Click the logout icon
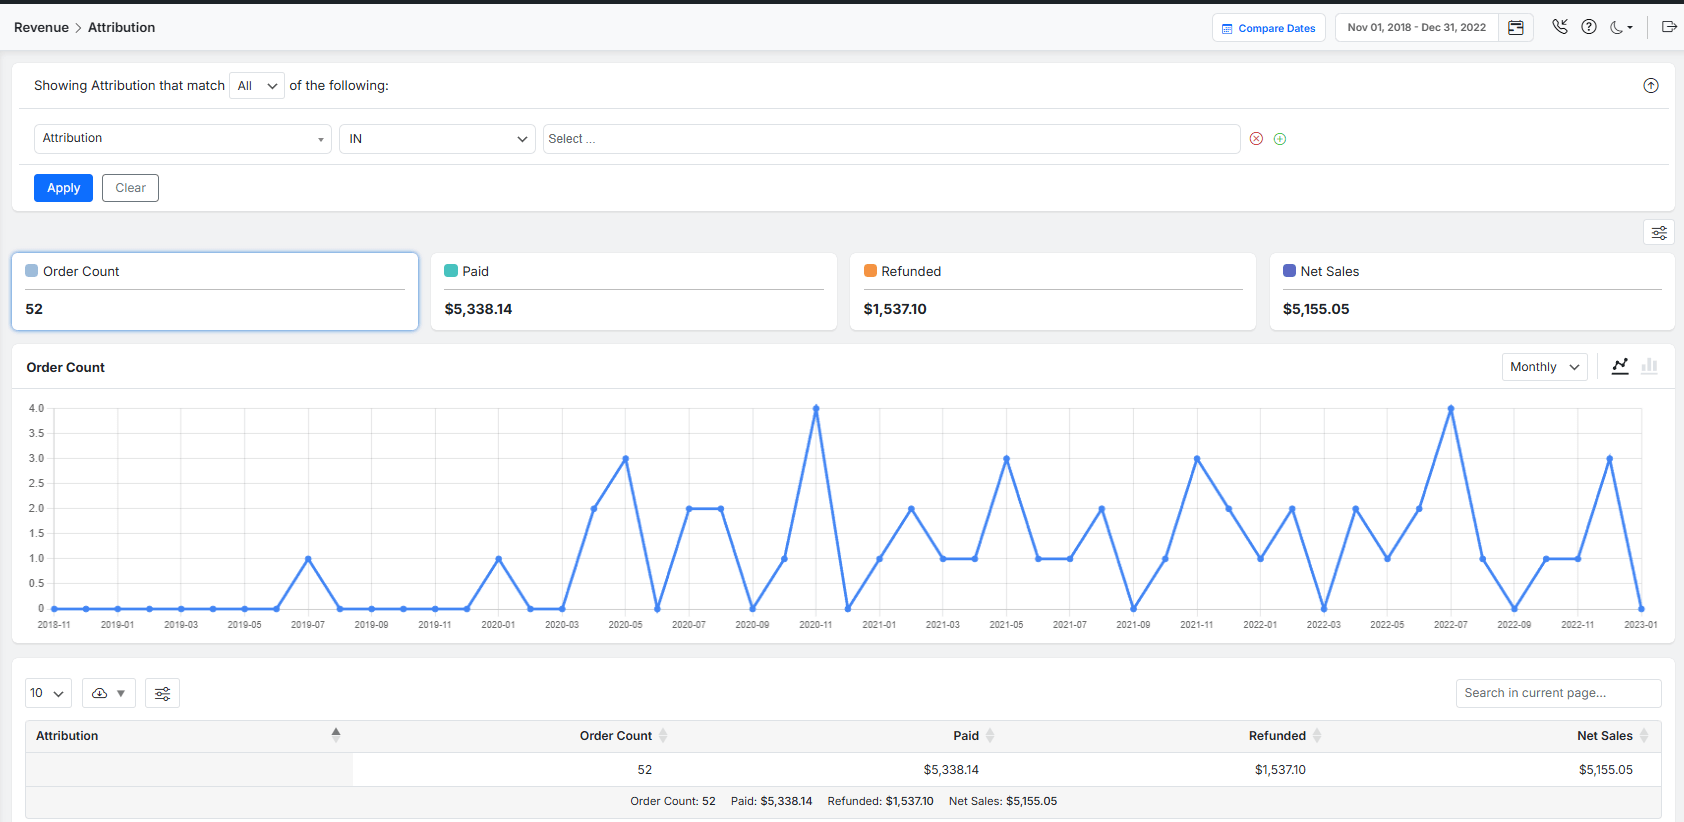1684x822 pixels. click(x=1668, y=27)
